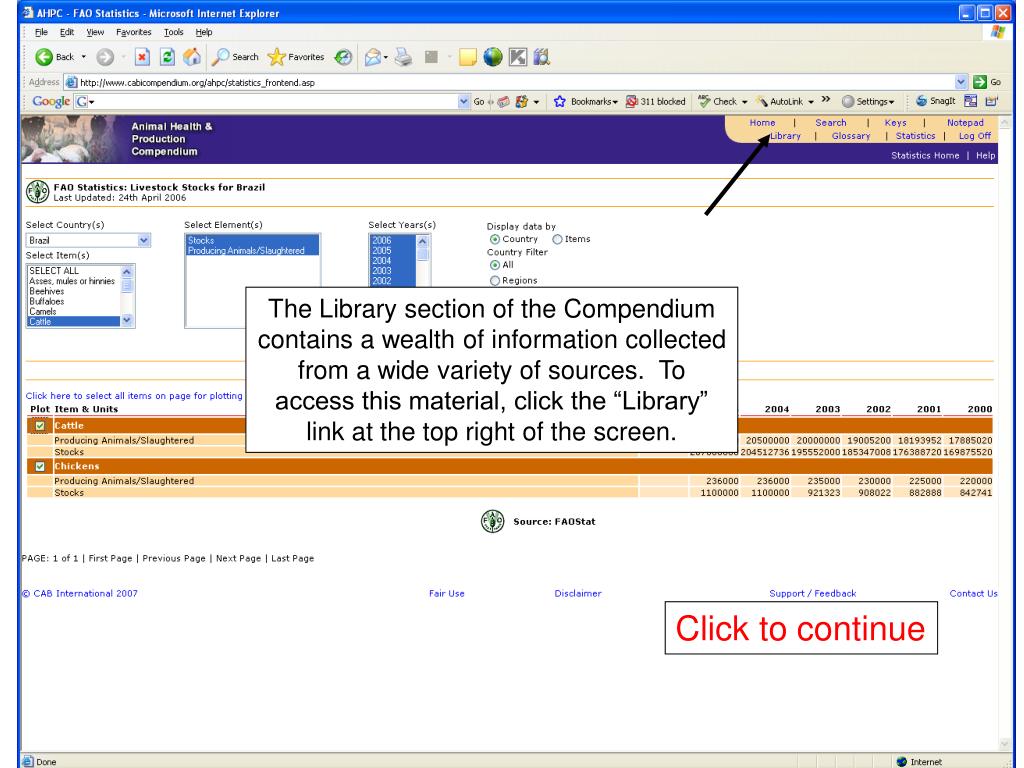1024x768 pixels.
Task: Click in the Google search input field
Action: [x=276, y=101]
